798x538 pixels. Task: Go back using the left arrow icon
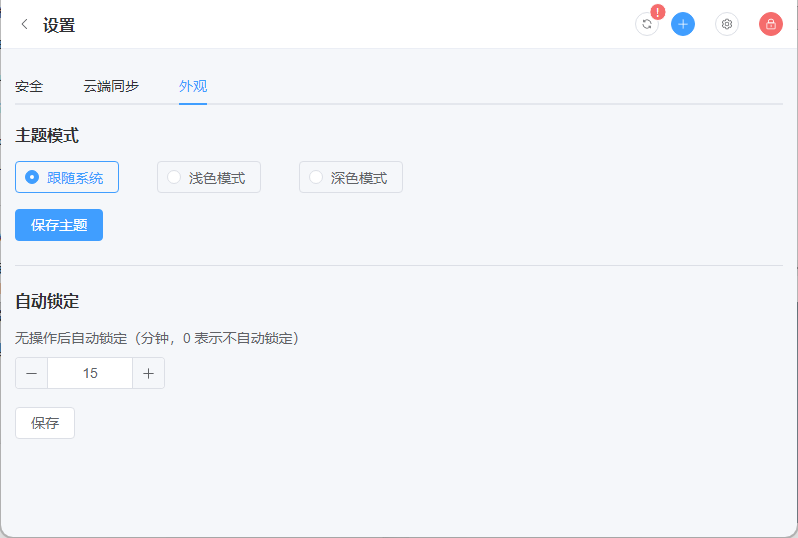point(24,24)
